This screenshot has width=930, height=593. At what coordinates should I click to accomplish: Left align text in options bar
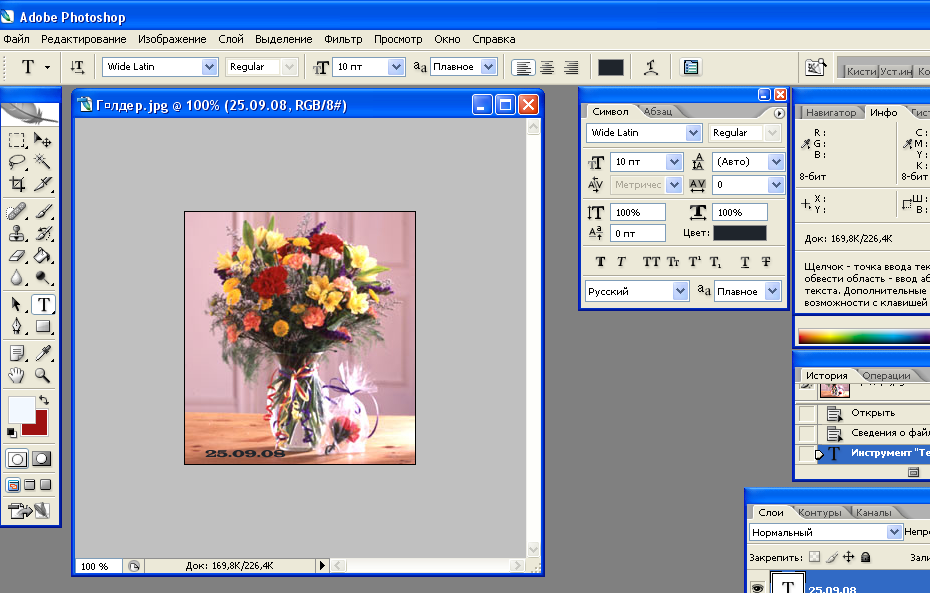pyautogui.click(x=523, y=67)
